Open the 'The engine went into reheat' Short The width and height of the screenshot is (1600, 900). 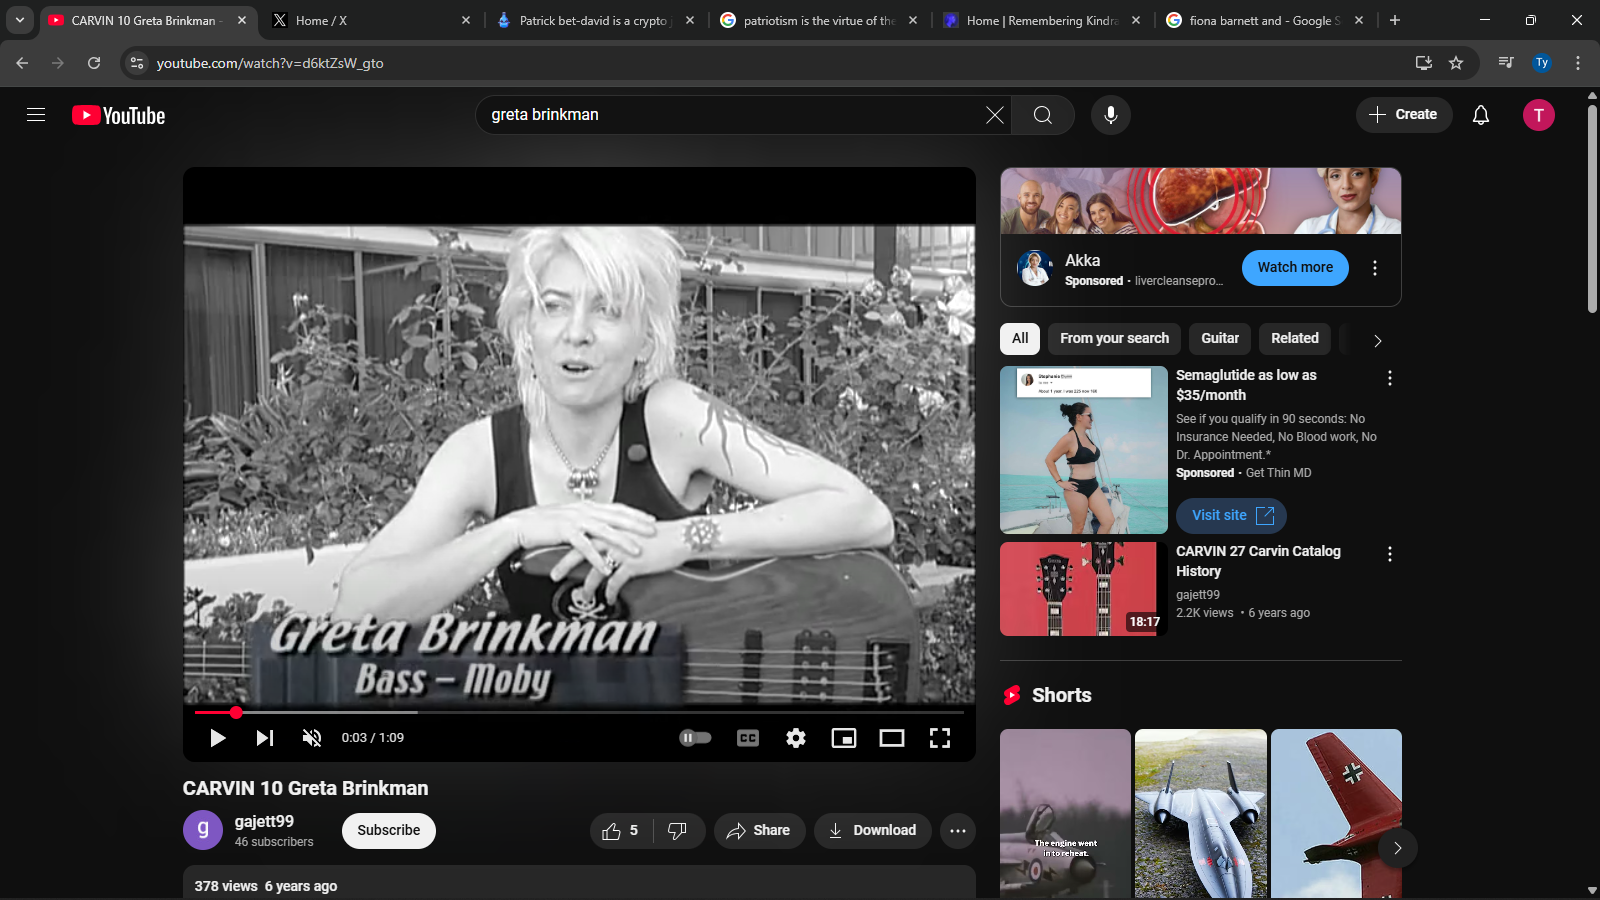(1065, 814)
